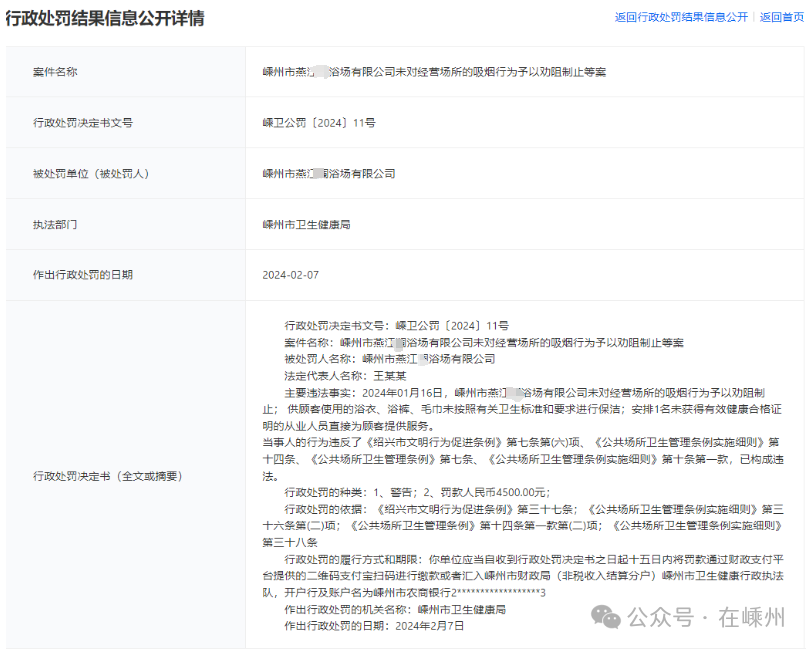Select the 案件名称 row label

55,72
